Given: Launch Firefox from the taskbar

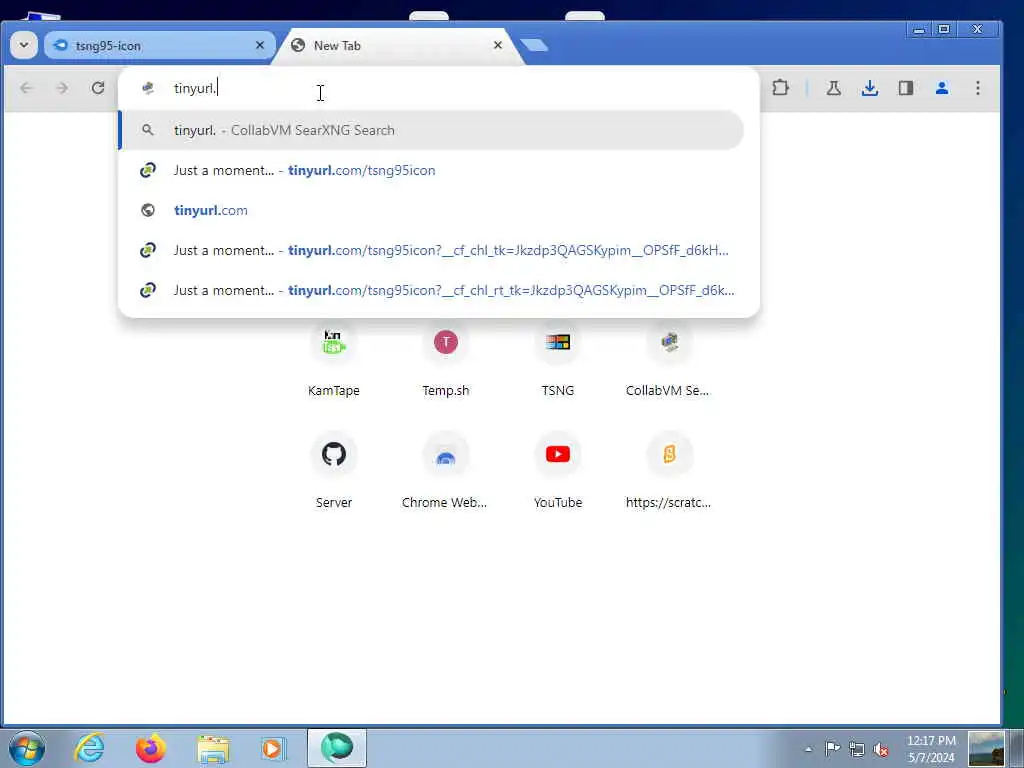Looking at the screenshot, I should (151, 748).
